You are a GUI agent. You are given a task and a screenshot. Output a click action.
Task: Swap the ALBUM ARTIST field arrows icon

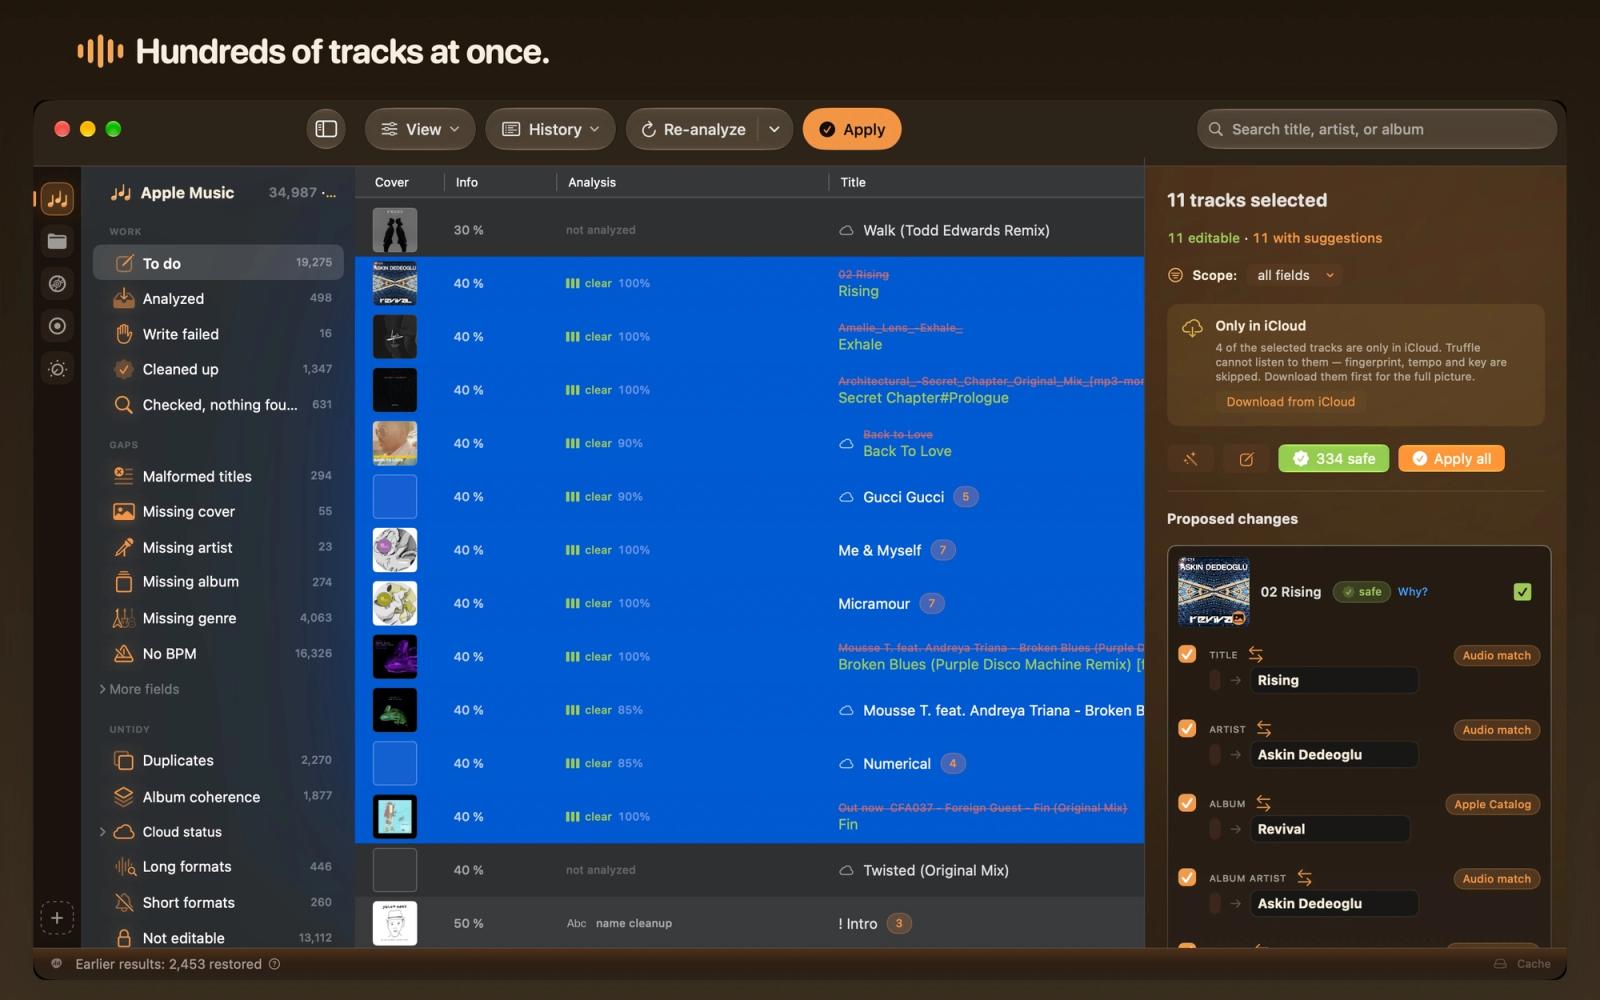click(x=1304, y=878)
